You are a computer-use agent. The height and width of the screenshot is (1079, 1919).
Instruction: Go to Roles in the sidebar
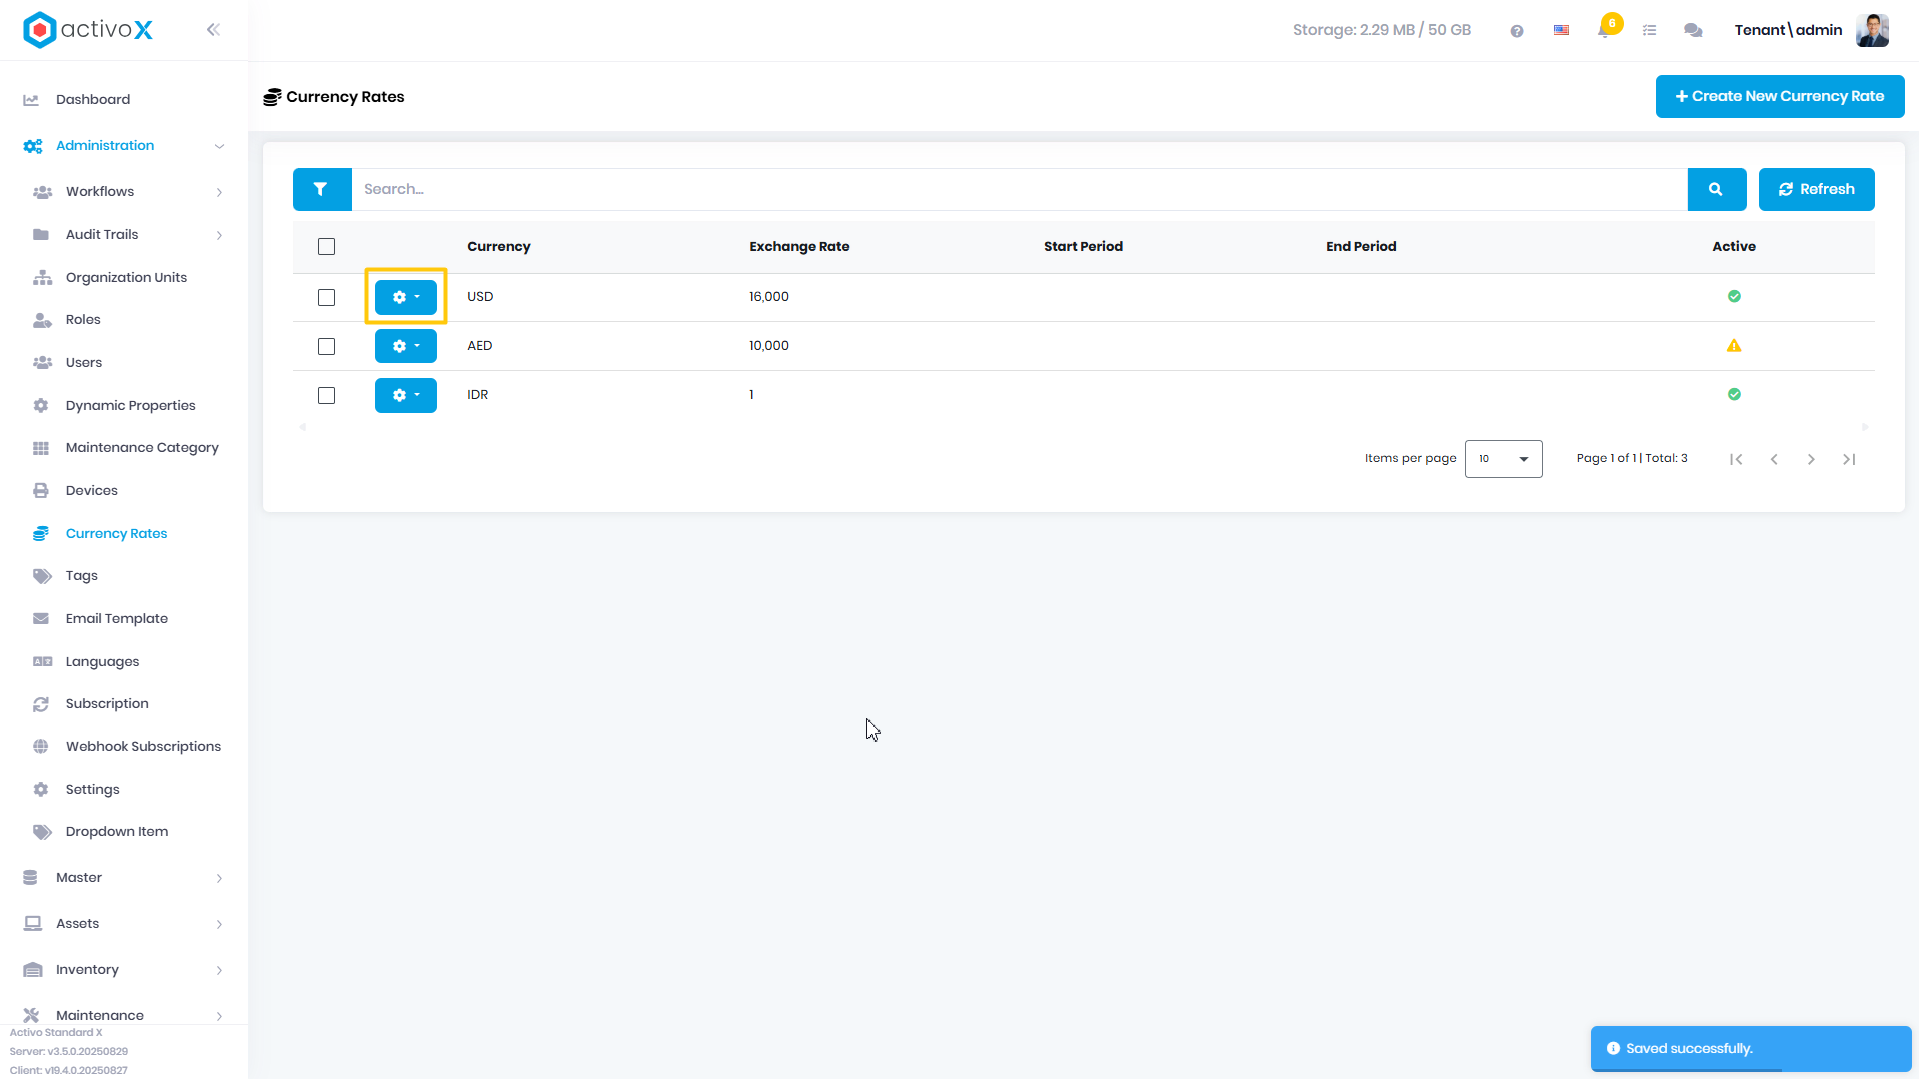click(x=83, y=320)
